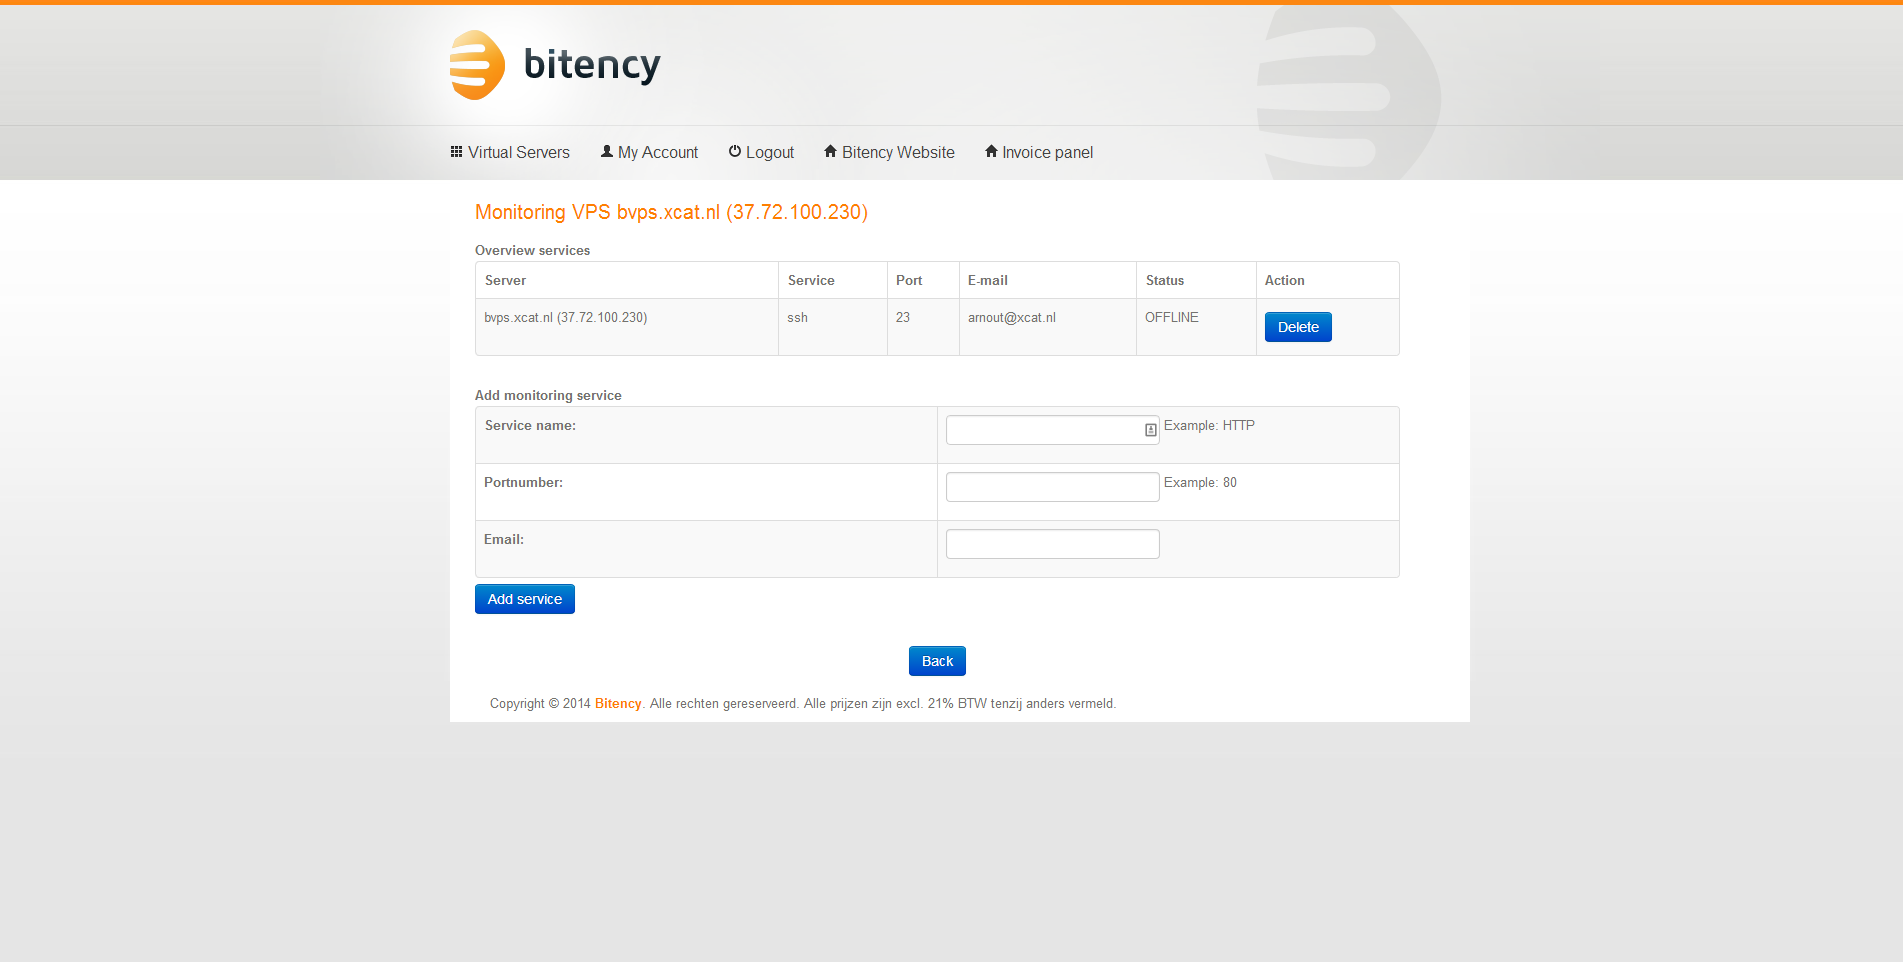Go to the My Account page
1903x962 pixels.
tap(657, 153)
